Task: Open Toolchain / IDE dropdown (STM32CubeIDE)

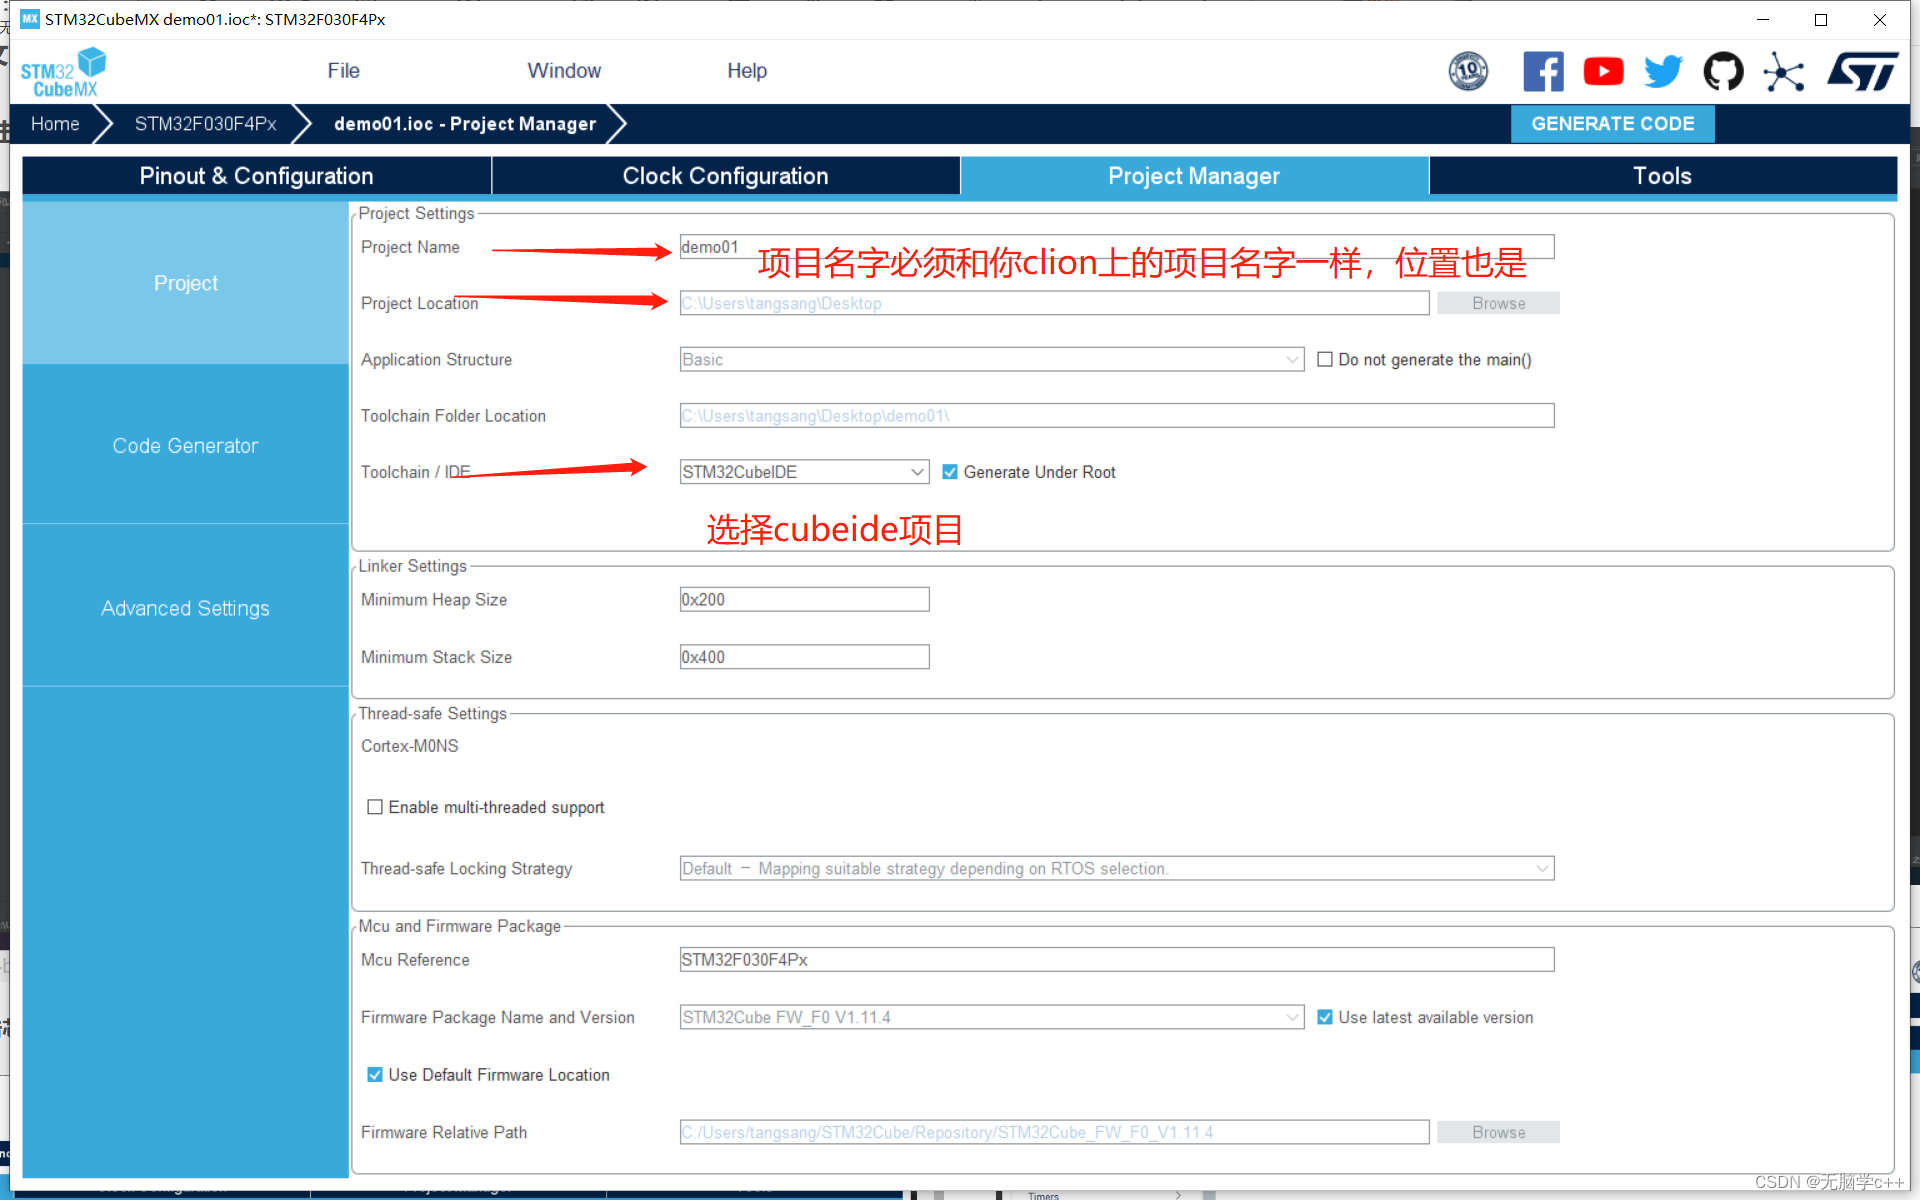Action: coord(804,472)
